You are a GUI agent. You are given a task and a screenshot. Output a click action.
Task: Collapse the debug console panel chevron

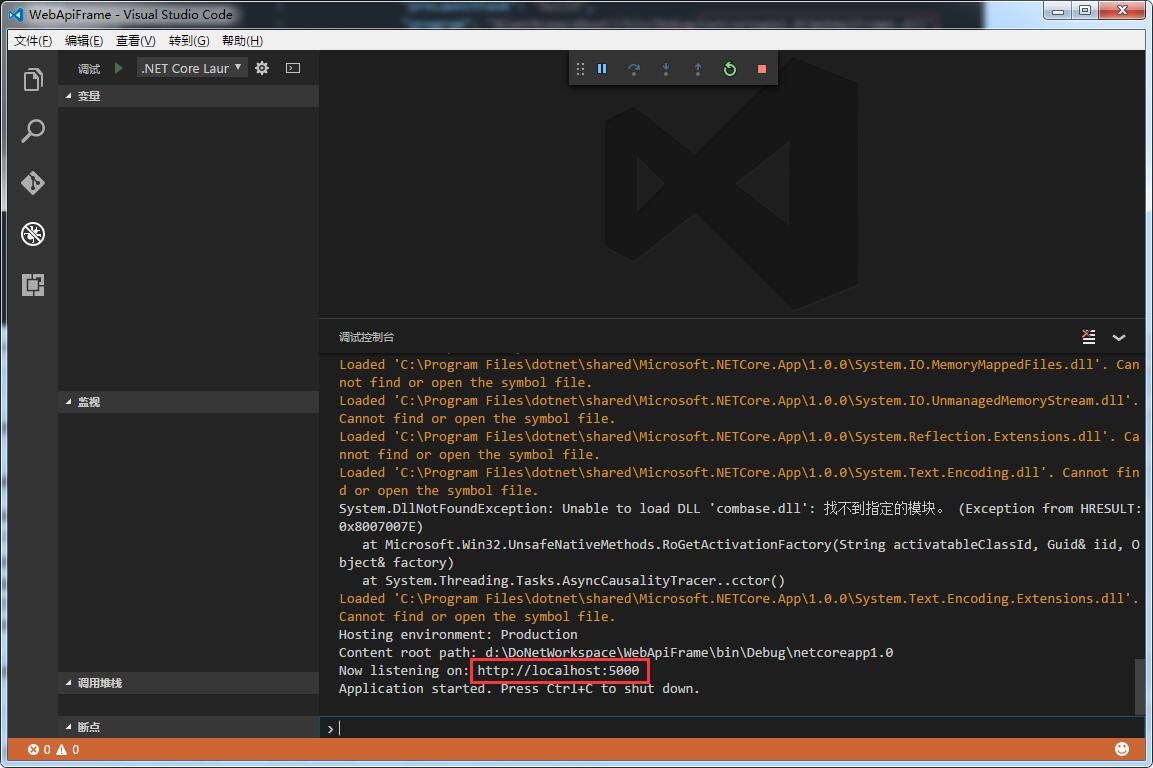(x=1119, y=338)
